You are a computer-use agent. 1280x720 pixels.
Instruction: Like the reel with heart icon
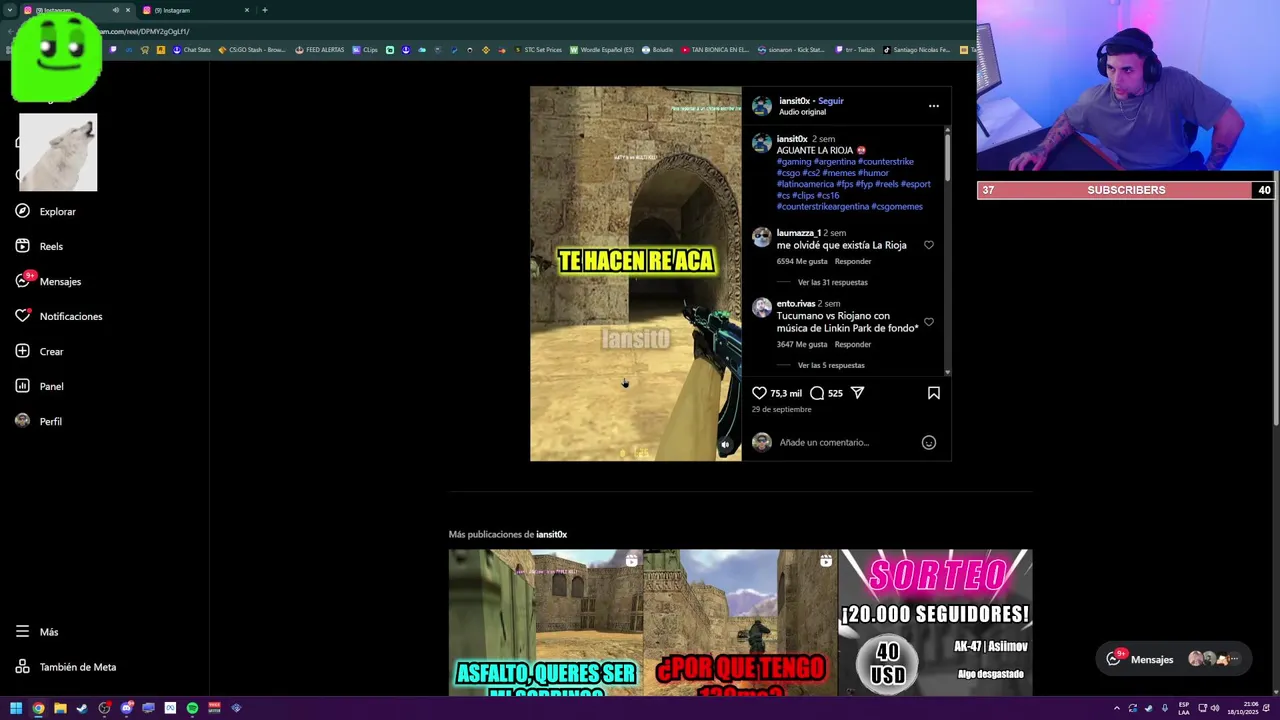759,393
